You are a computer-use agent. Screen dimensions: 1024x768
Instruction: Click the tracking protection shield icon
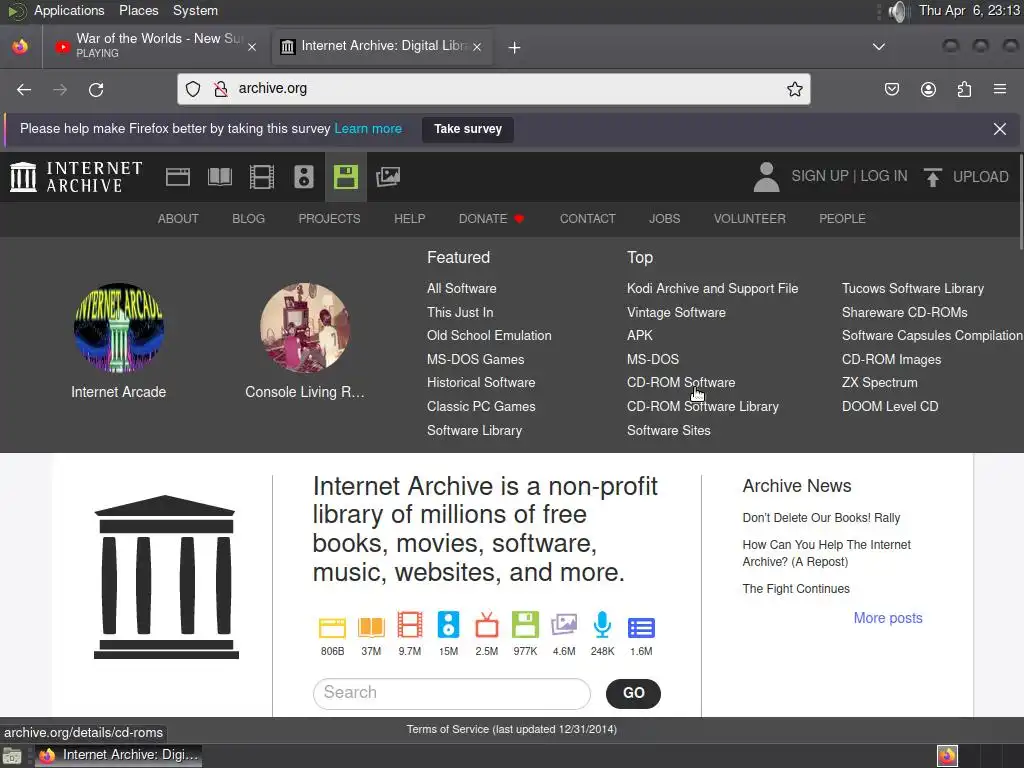click(x=193, y=89)
